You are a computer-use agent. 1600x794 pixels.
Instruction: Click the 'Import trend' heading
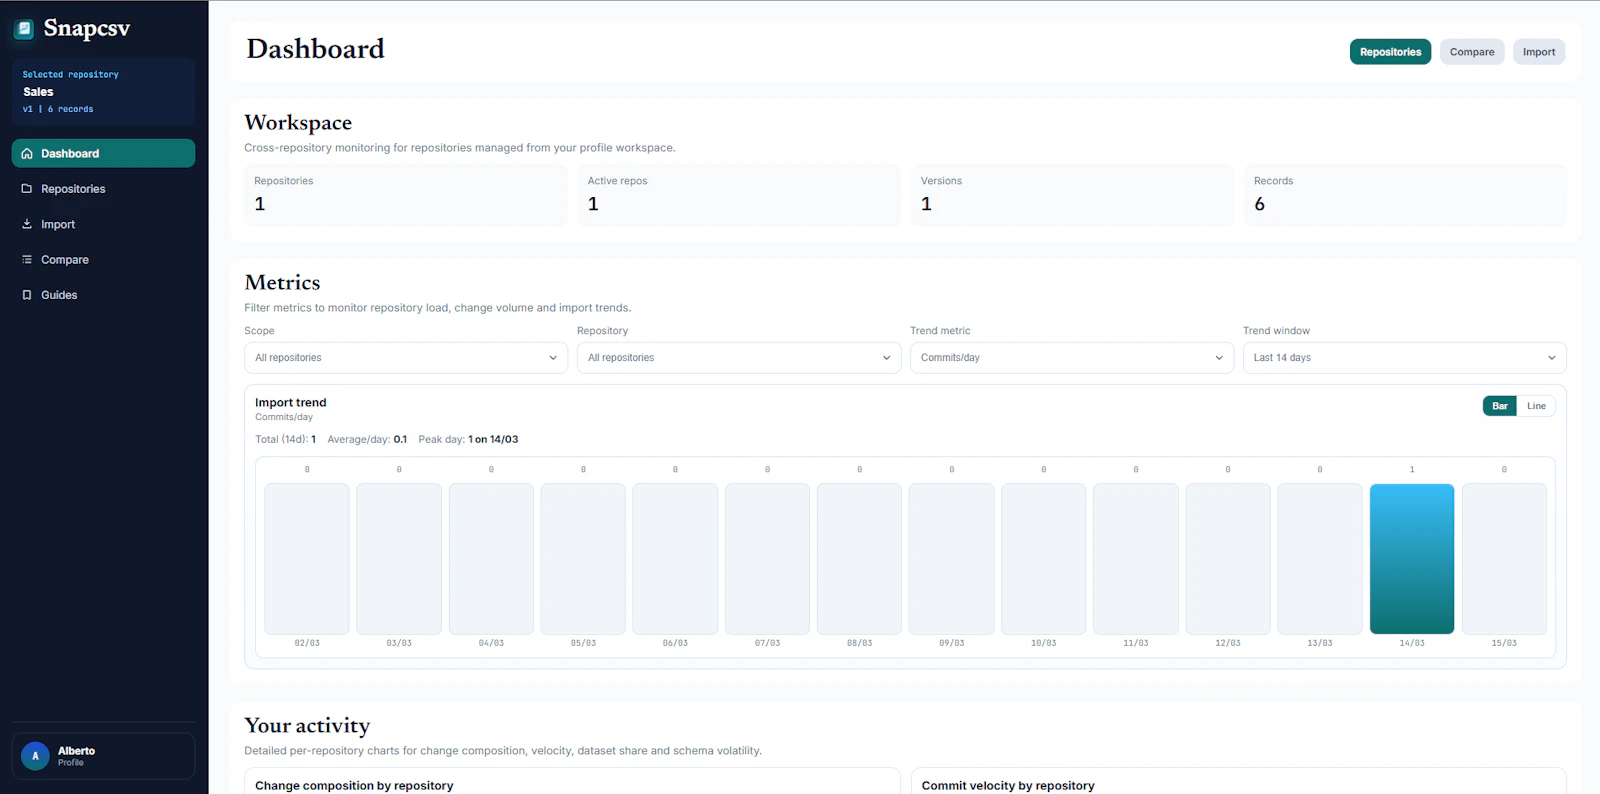point(291,403)
